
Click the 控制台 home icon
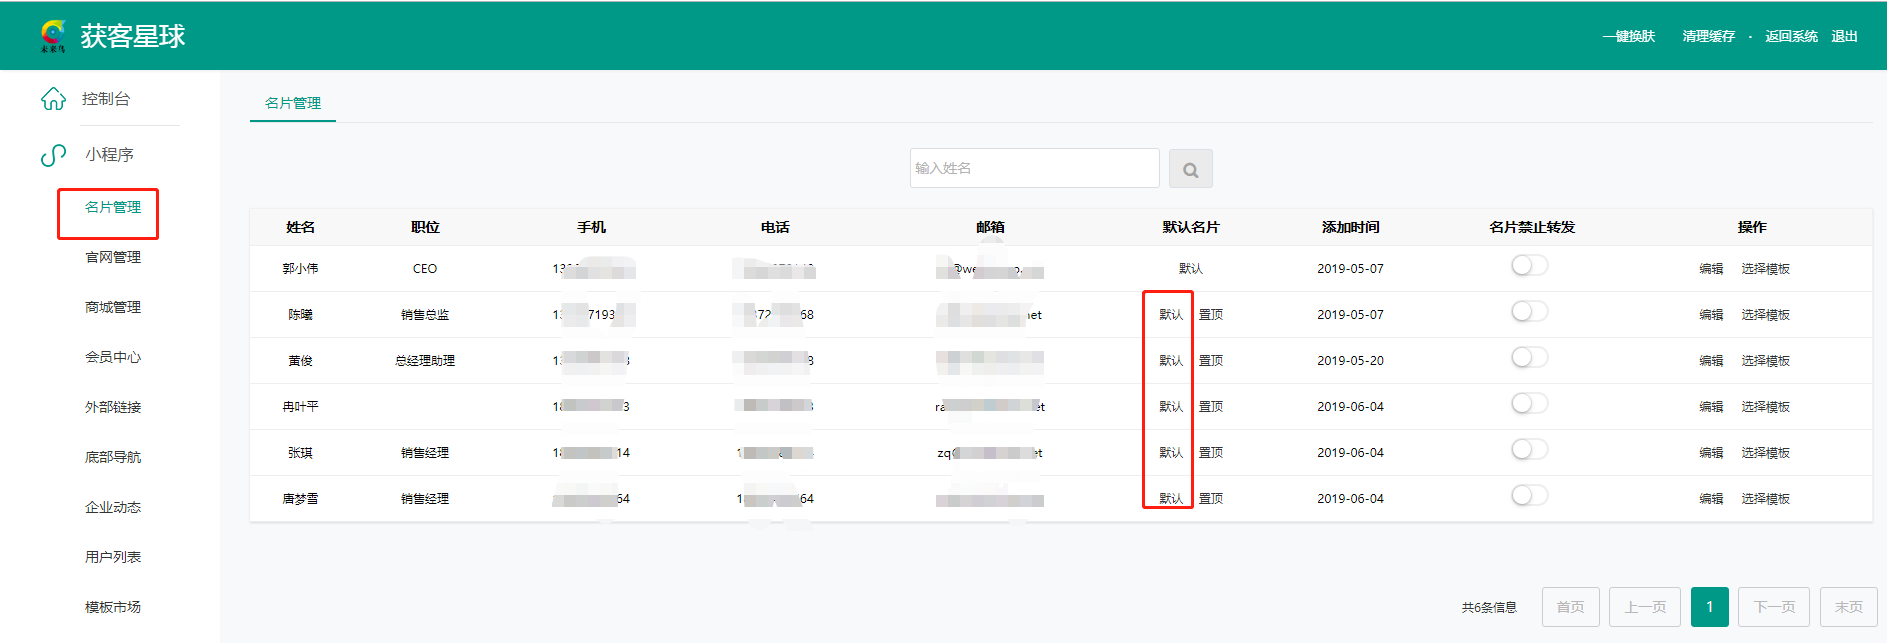[x=53, y=99]
